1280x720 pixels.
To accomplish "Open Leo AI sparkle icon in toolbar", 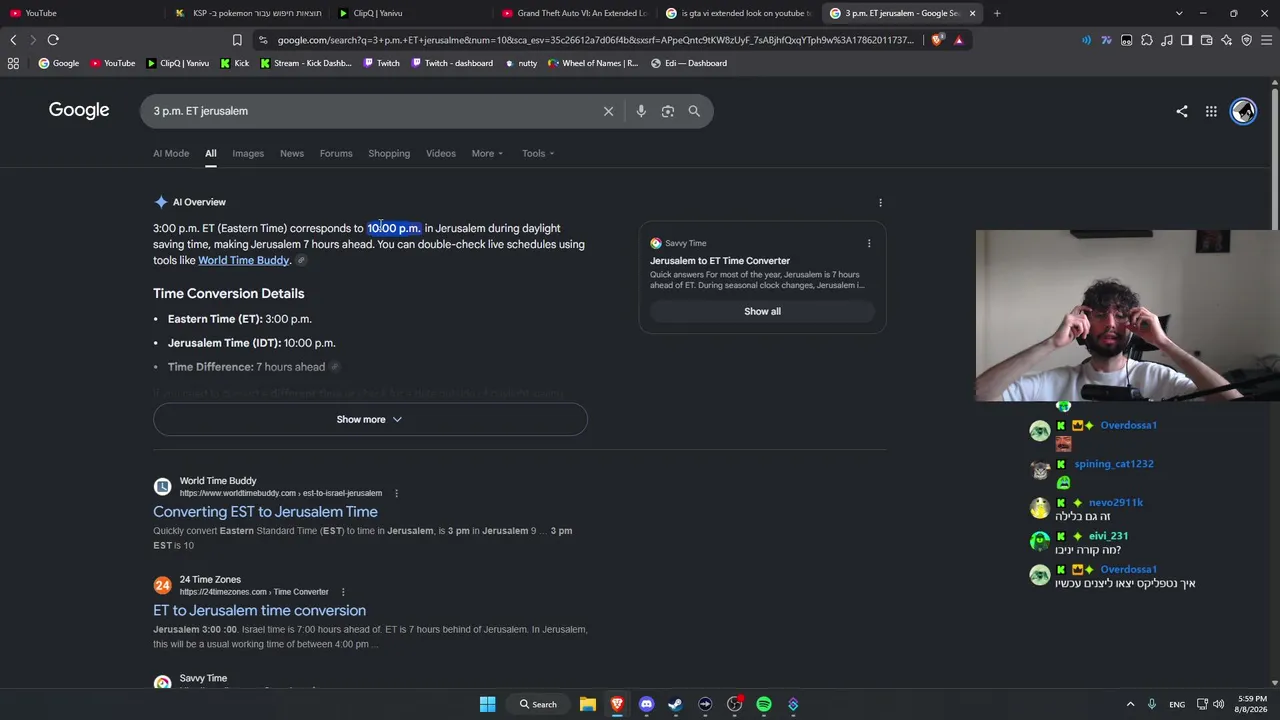I will pos(1226,40).
